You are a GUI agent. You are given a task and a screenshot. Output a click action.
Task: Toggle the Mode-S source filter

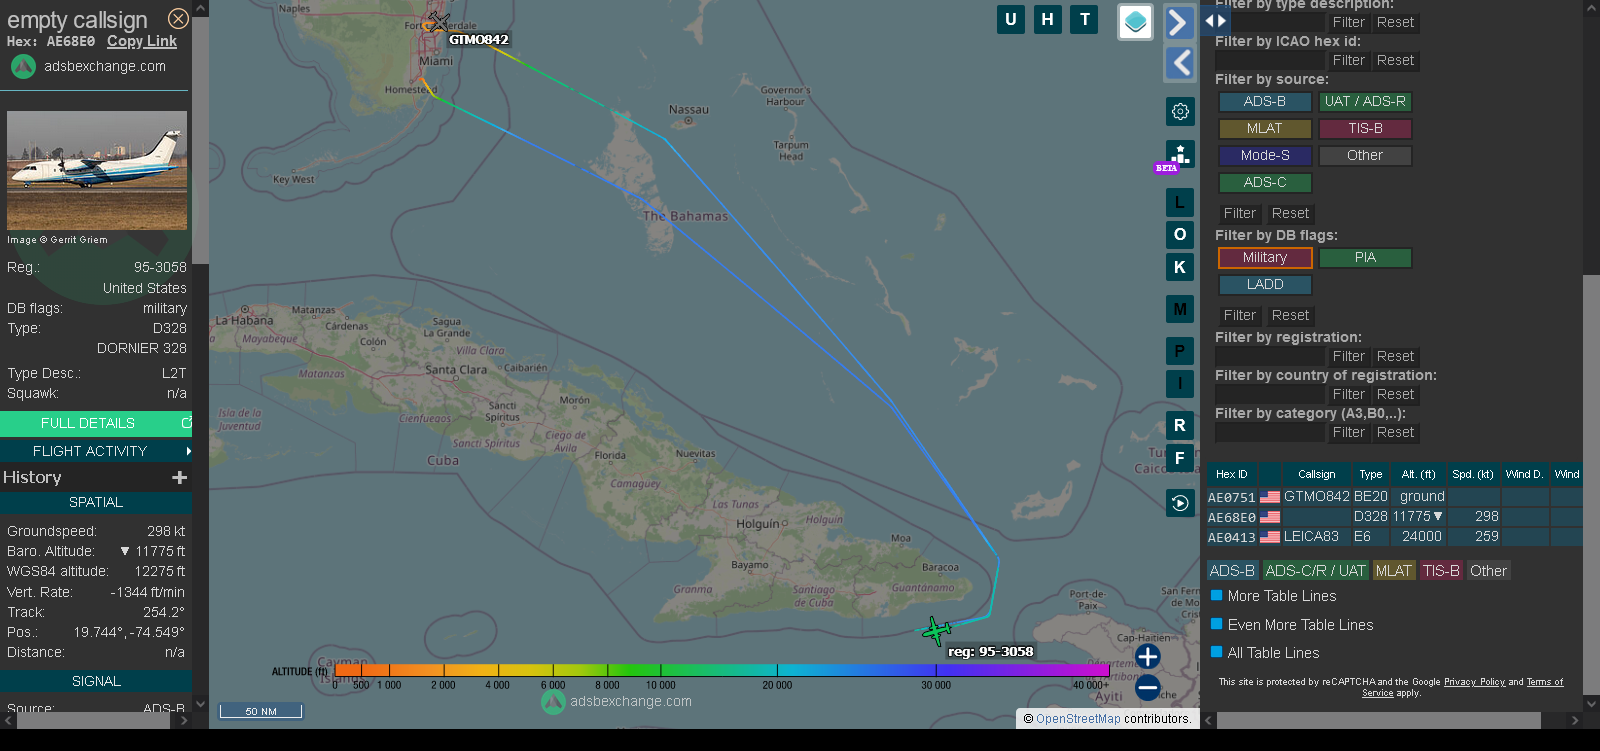click(1265, 156)
